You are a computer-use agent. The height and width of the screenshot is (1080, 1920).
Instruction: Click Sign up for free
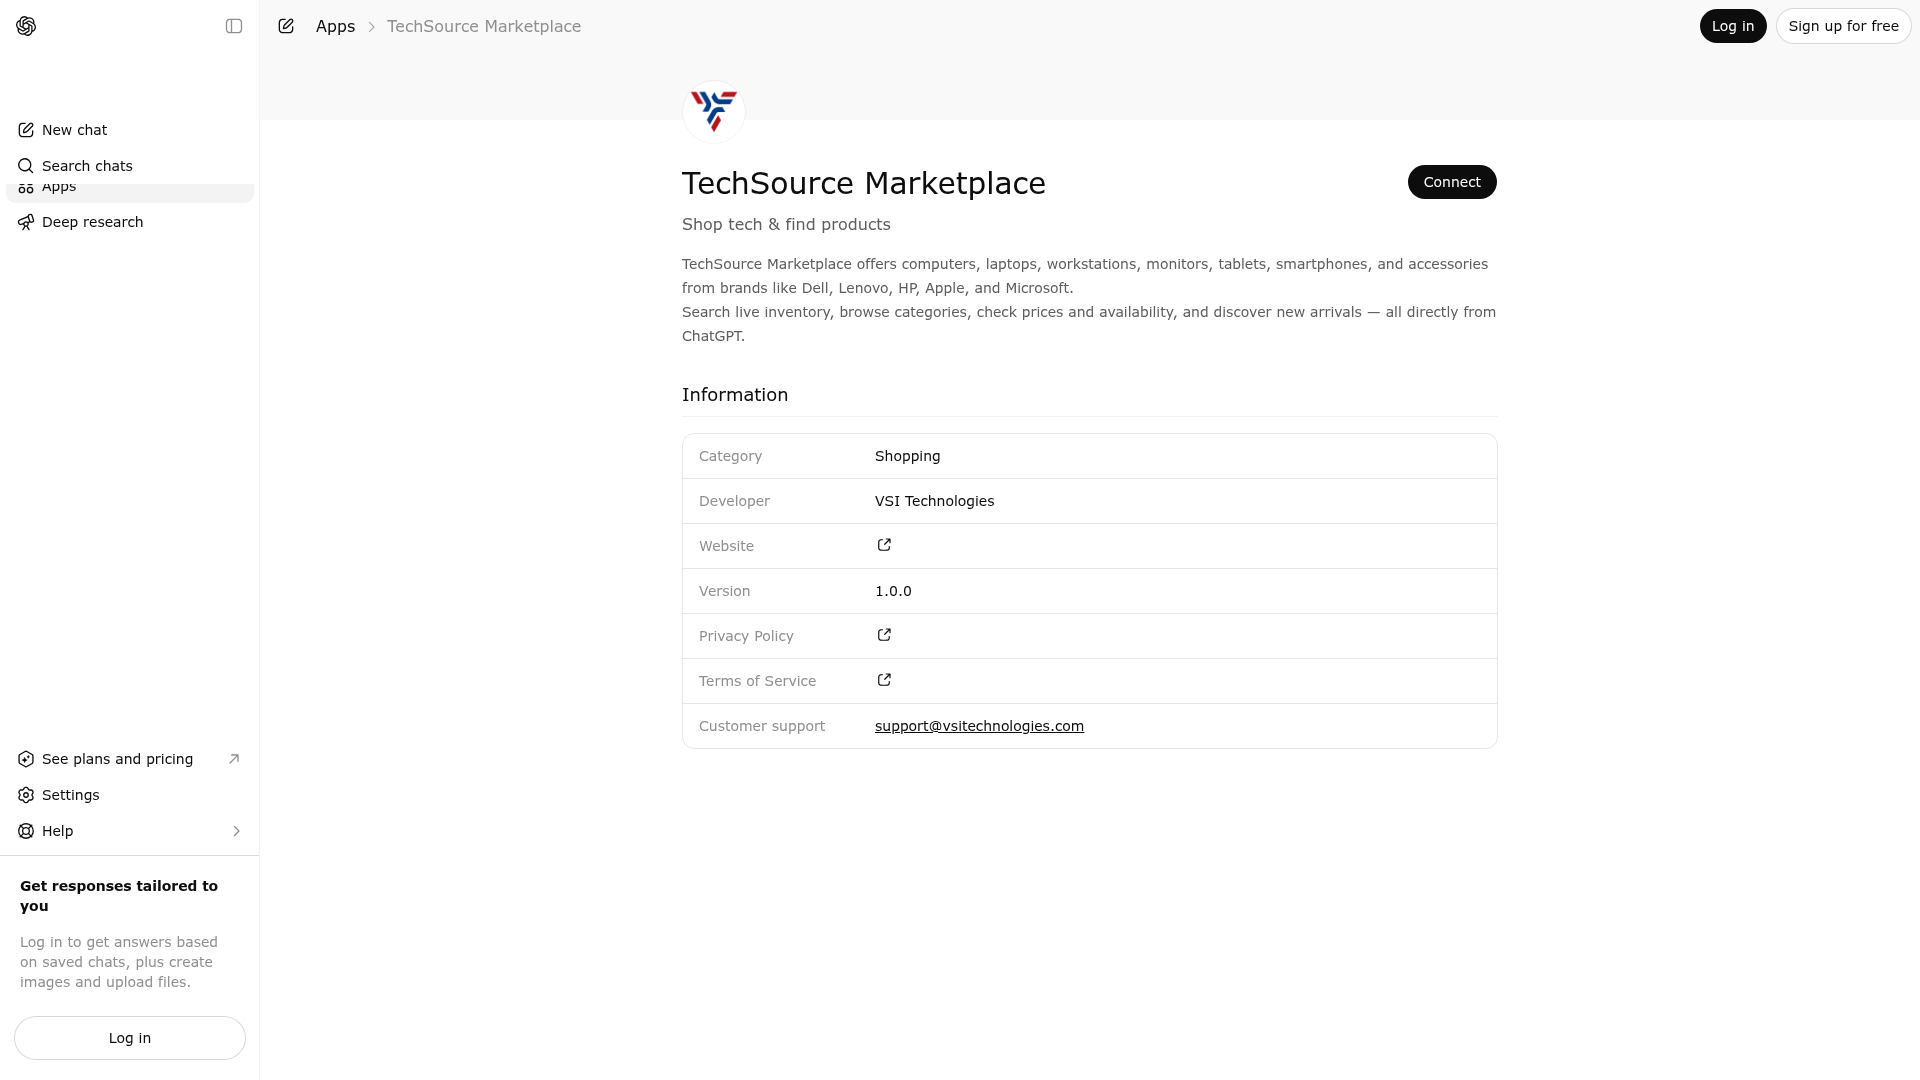[x=1843, y=26]
